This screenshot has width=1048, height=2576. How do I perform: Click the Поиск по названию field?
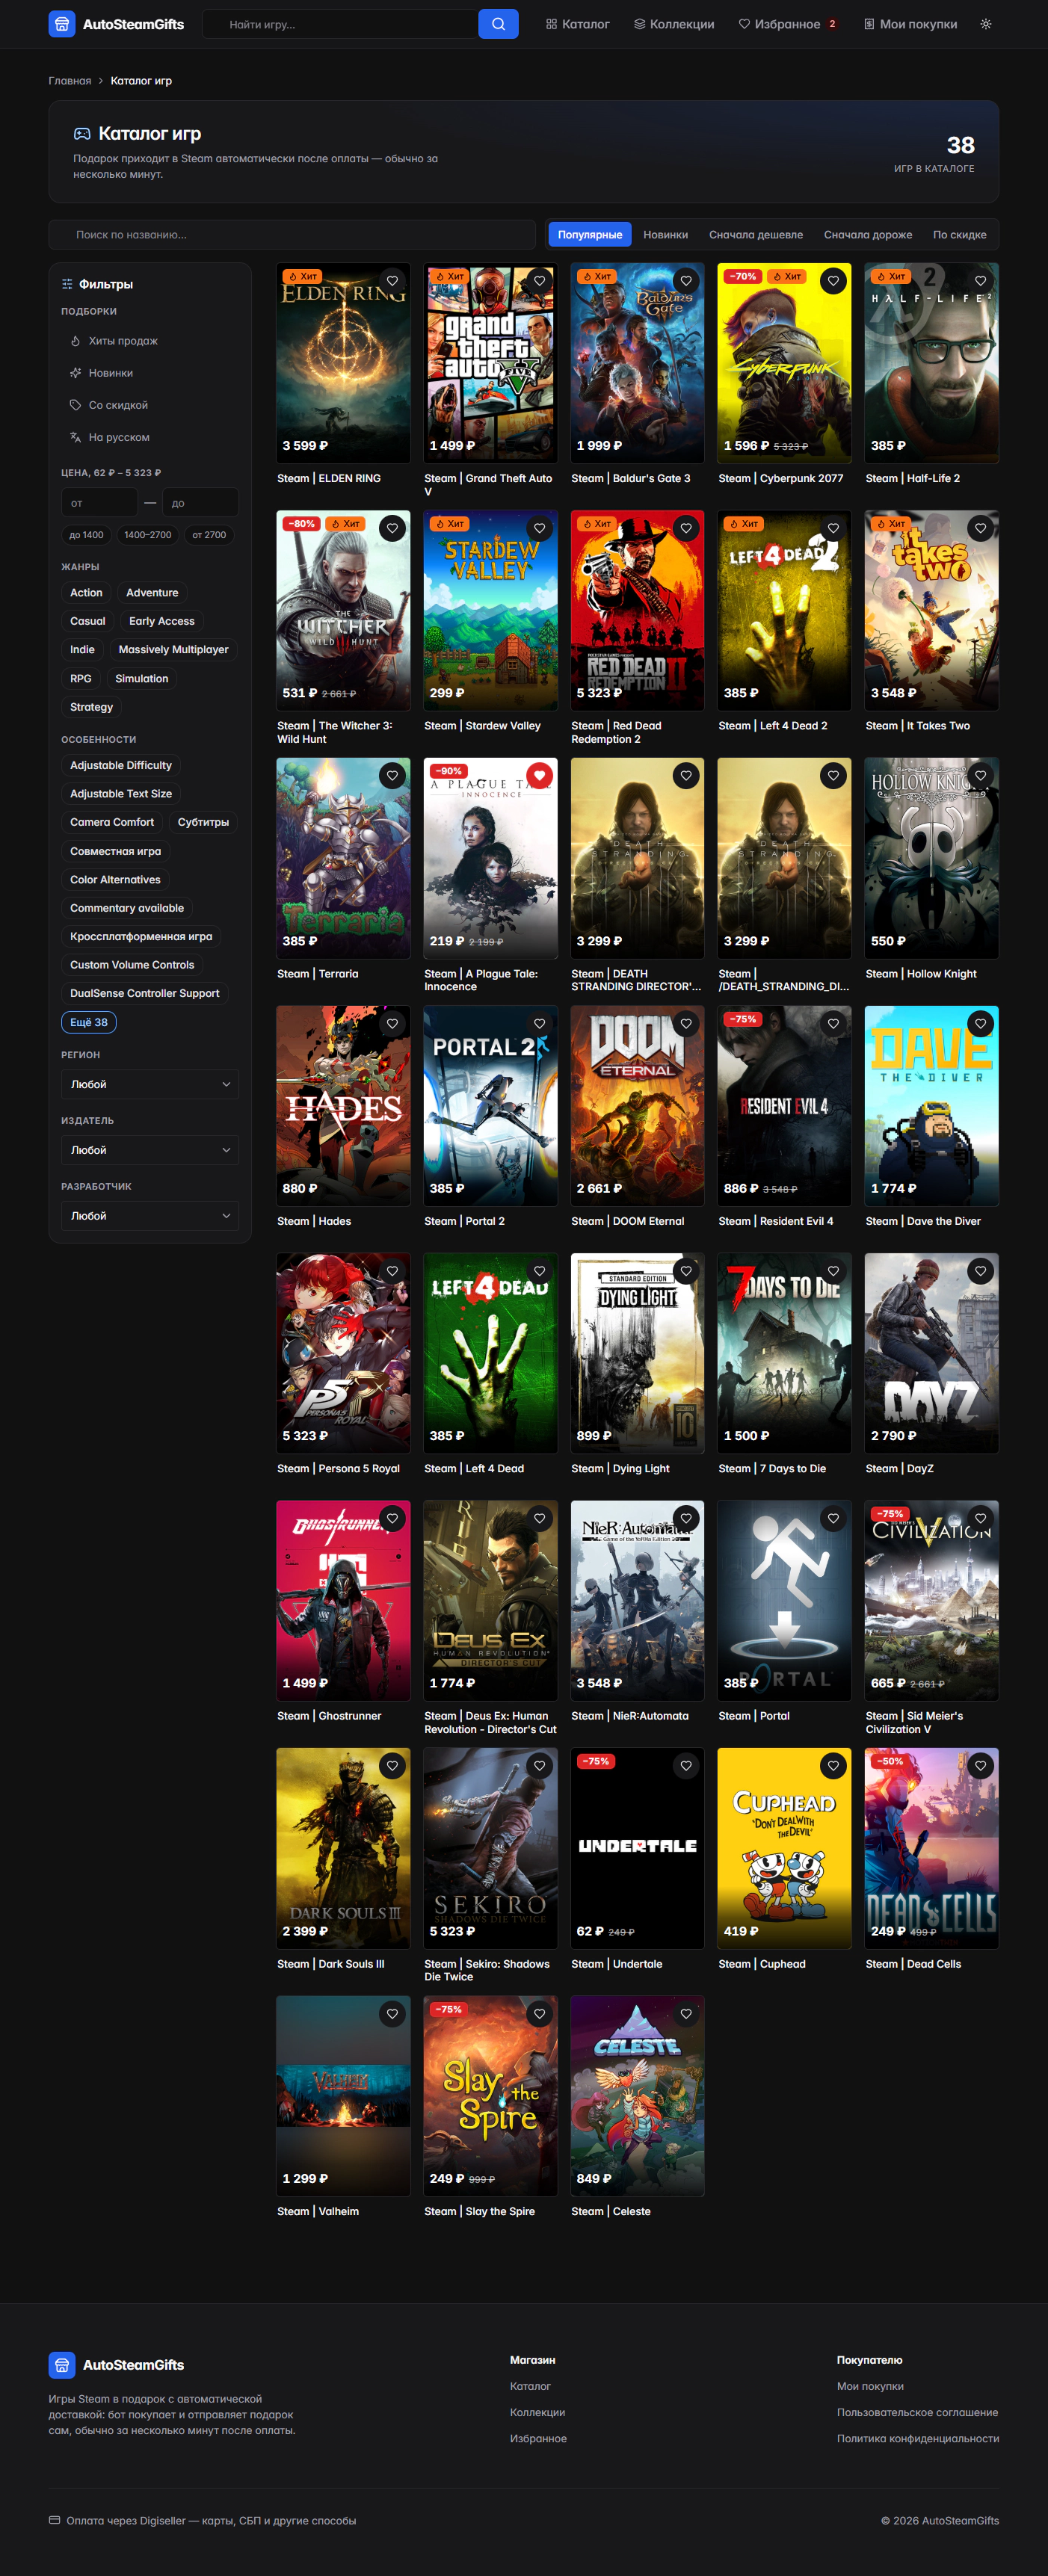click(x=292, y=235)
